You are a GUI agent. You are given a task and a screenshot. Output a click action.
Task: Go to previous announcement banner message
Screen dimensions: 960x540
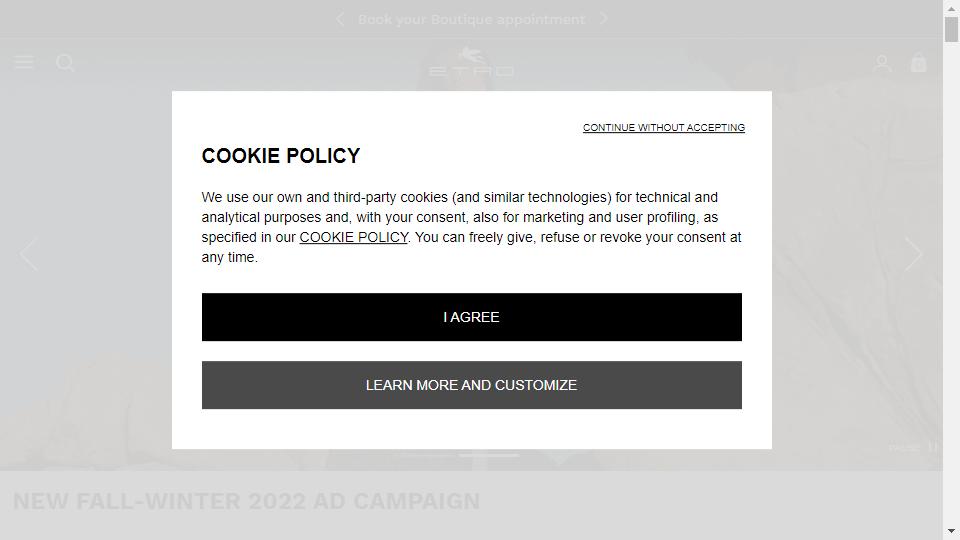[340, 20]
